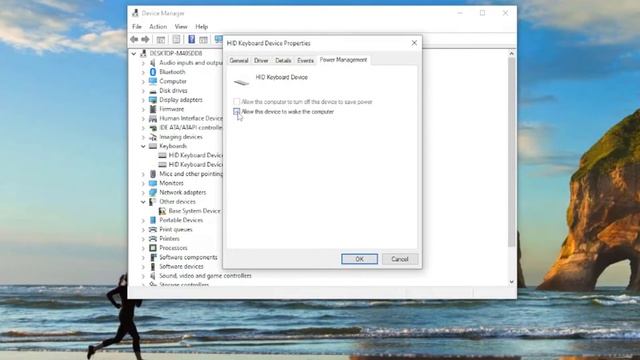Select the Network adapters icon

(153, 192)
